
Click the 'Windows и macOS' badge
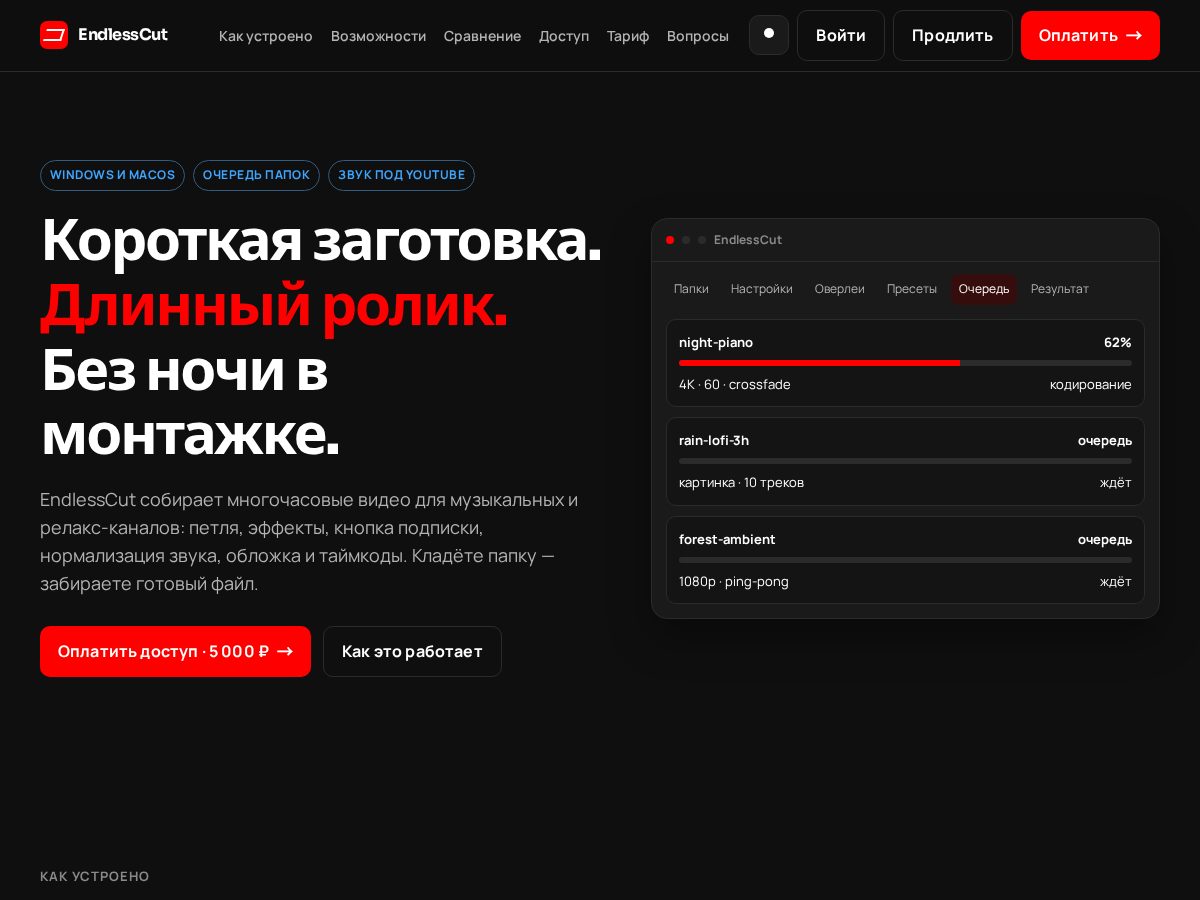(112, 175)
